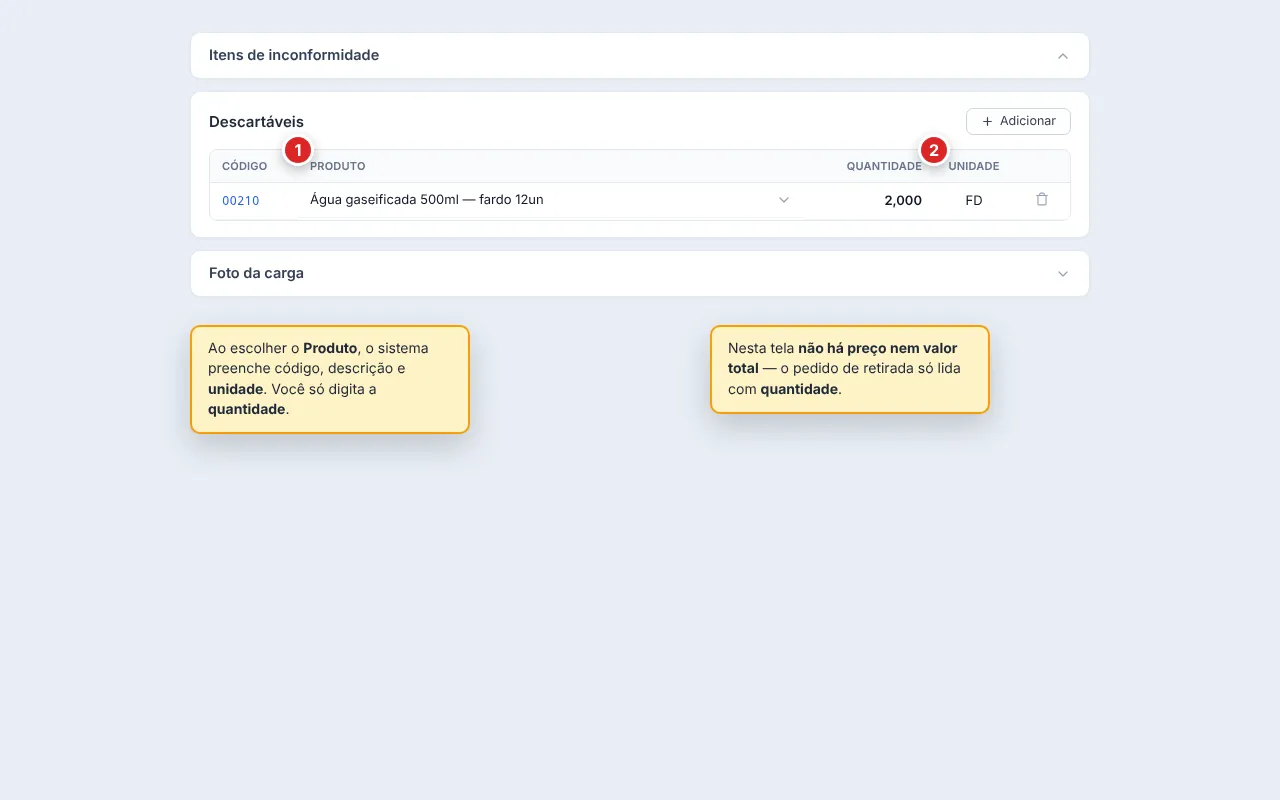Viewport: 1280px width, 800px height.
Task: Select the FD unit cell
Action: click(974, 201)
